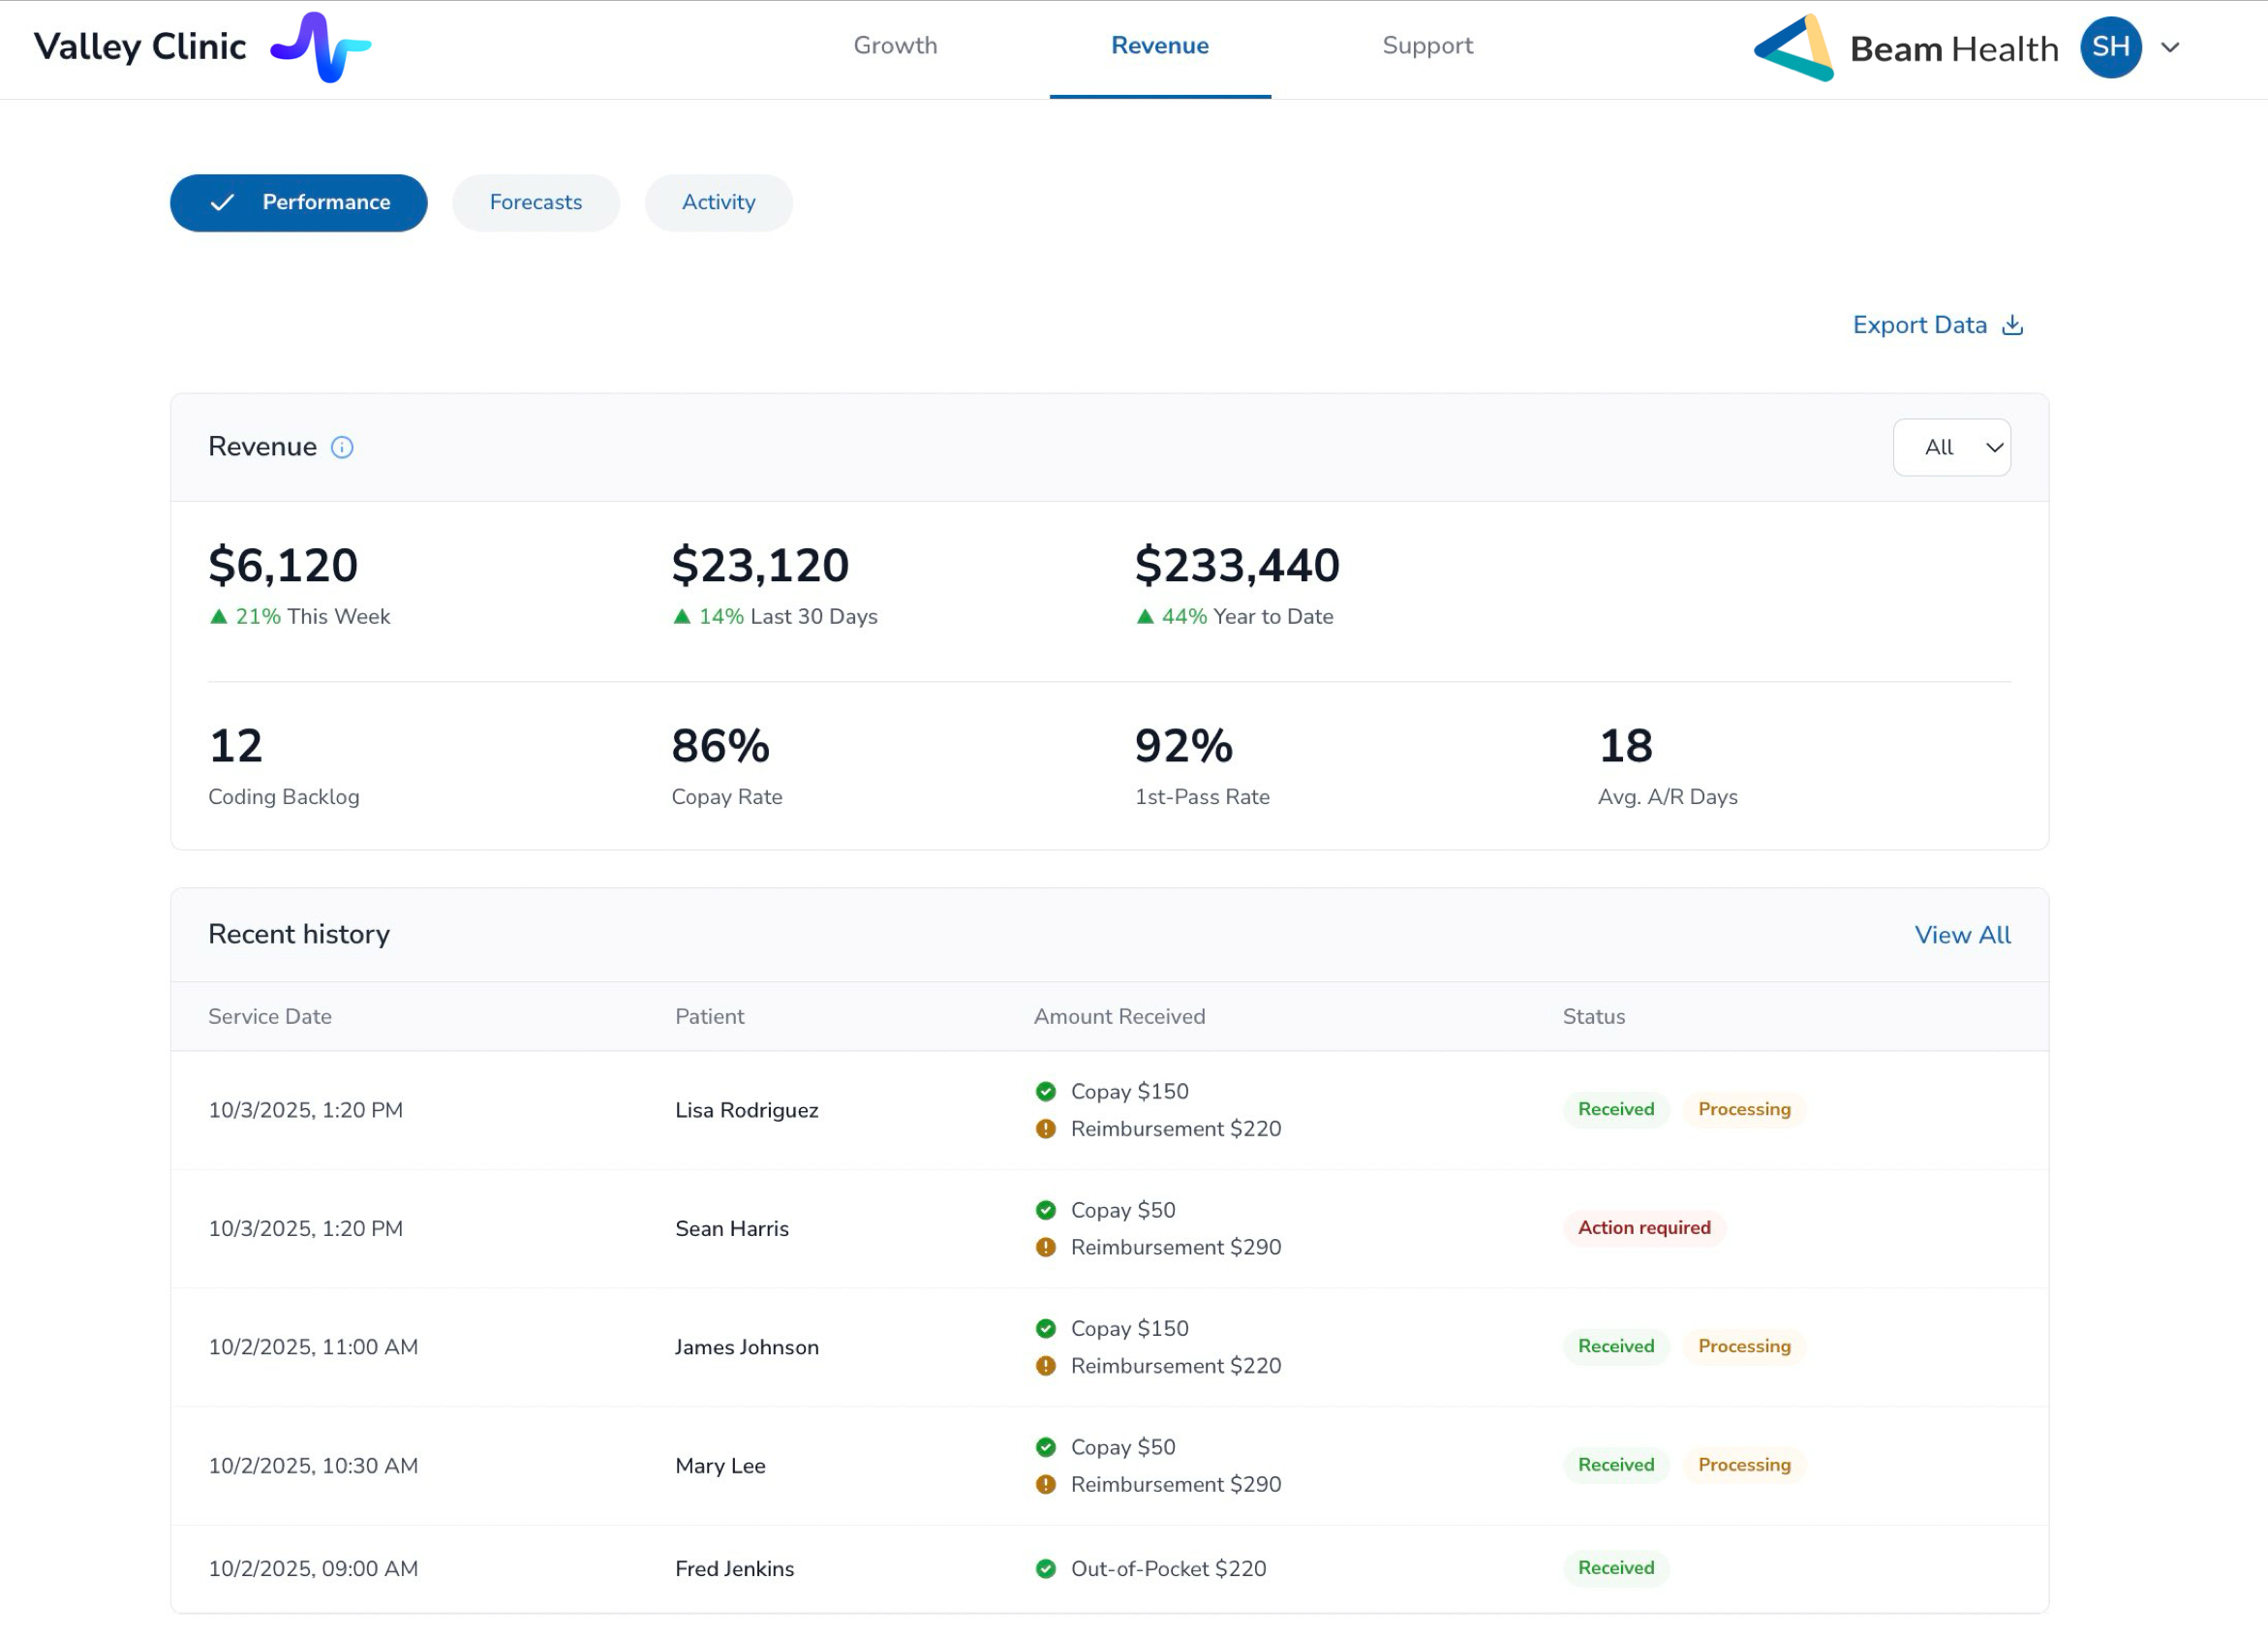
Task: Click View All in Recent history
Action: click(x=1962, y=935)
